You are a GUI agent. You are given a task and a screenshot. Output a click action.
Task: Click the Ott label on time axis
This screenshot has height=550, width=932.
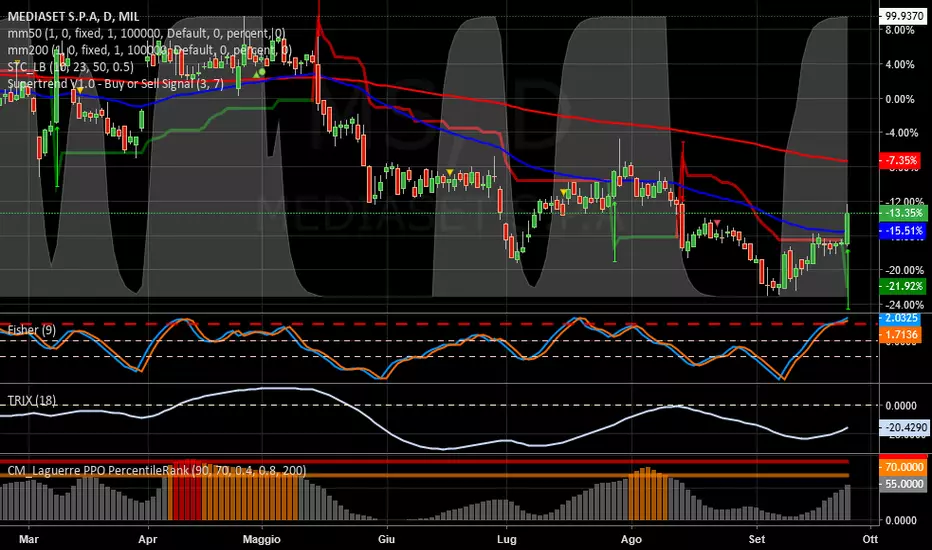point(870,539)
